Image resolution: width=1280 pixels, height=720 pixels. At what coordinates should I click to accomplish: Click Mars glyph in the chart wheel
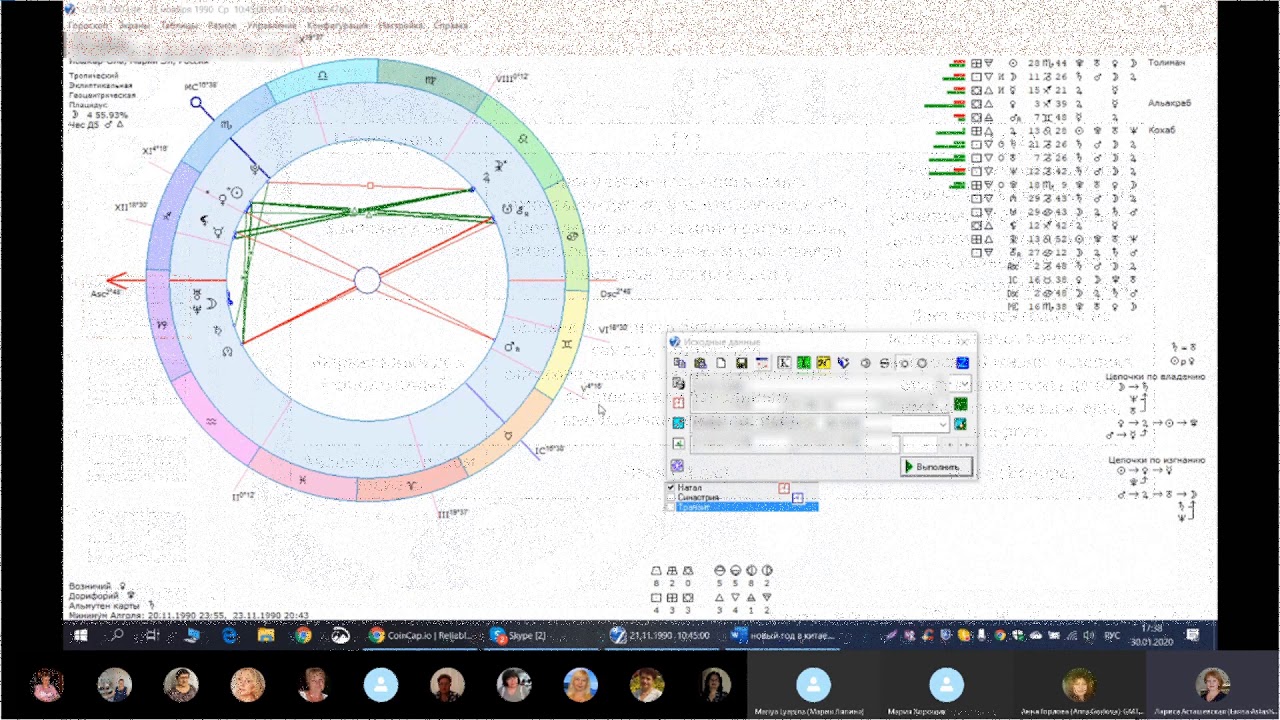point(510,346)
